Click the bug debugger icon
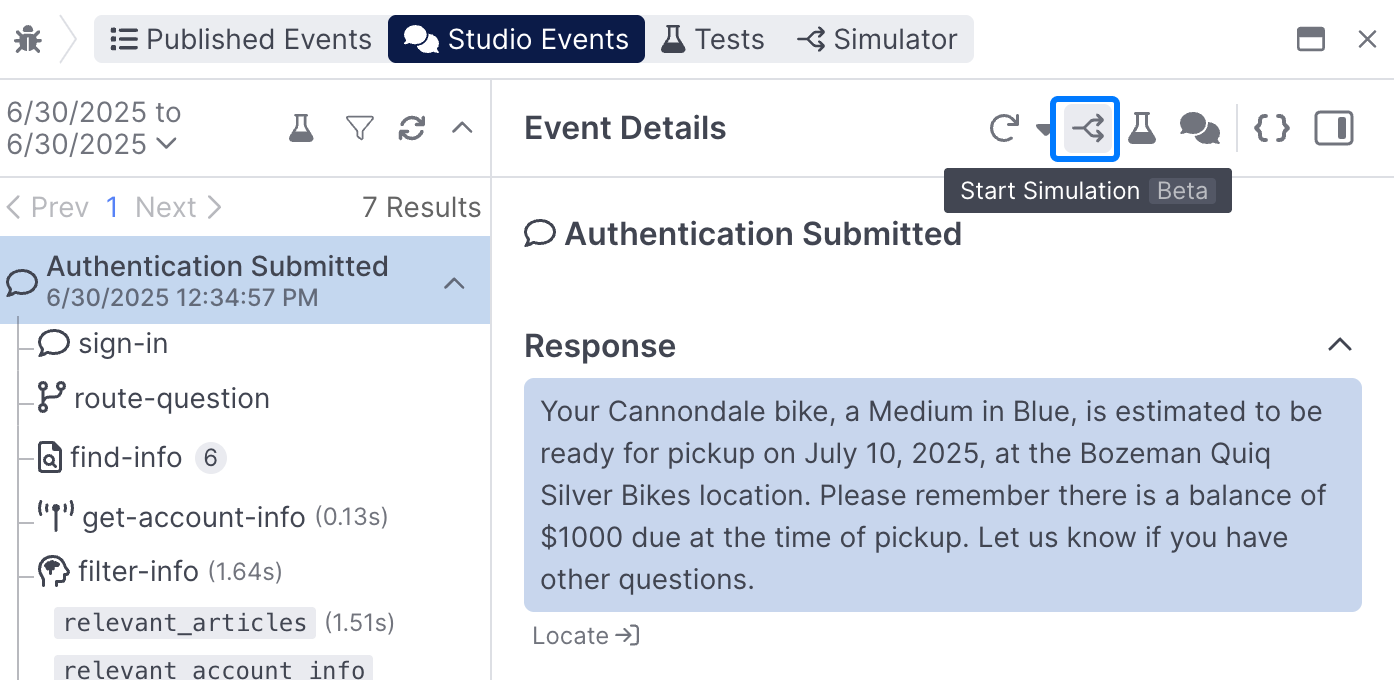The width and height of the screenshot is (1394, 680). (x=28, y=40)
